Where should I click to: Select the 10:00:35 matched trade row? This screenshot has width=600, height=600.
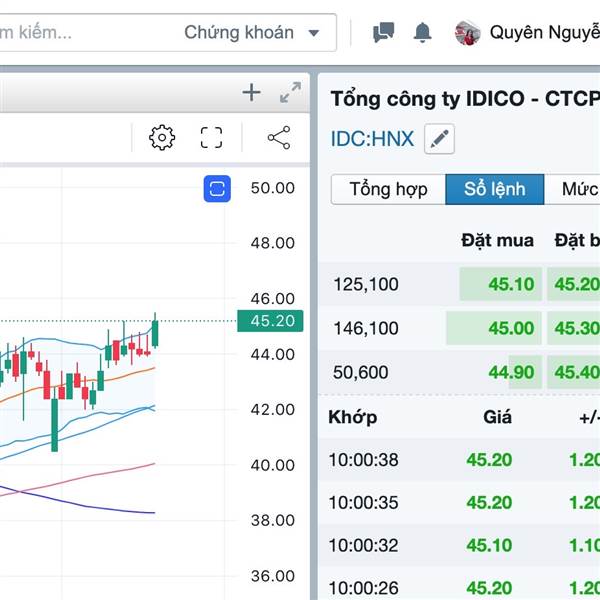tap(459, 503)
